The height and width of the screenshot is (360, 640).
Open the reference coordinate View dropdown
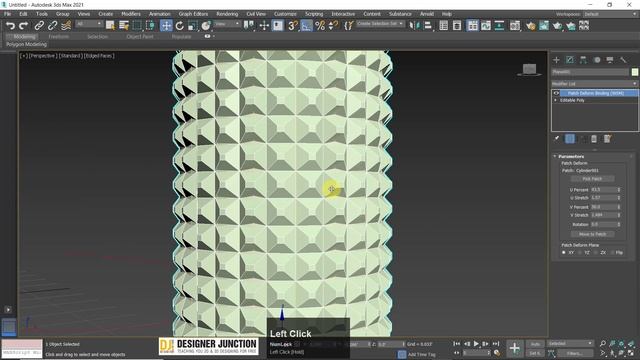click(227, 24)
